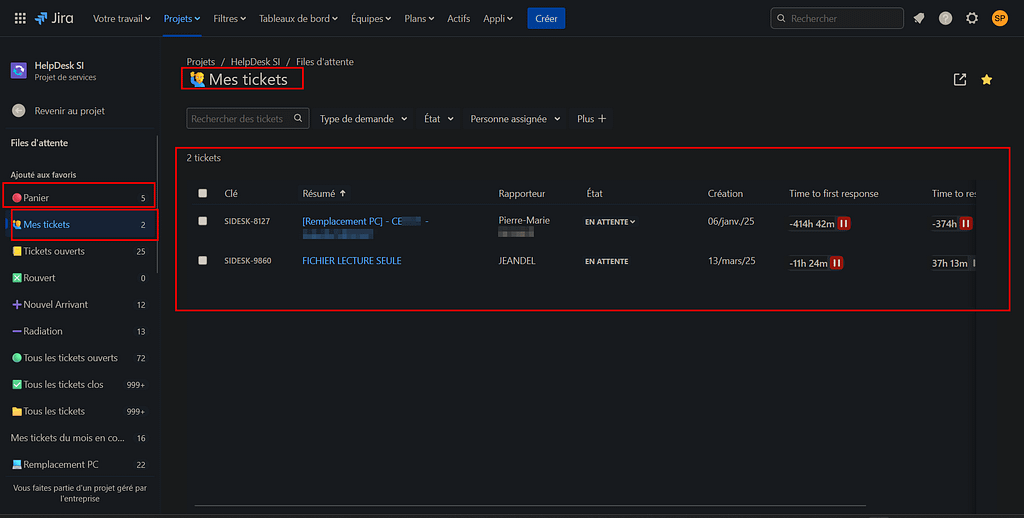This screenshot has height=518, width=1024.
Task: Check the box for SIDESK-8127
Action: tap(203, 221)
